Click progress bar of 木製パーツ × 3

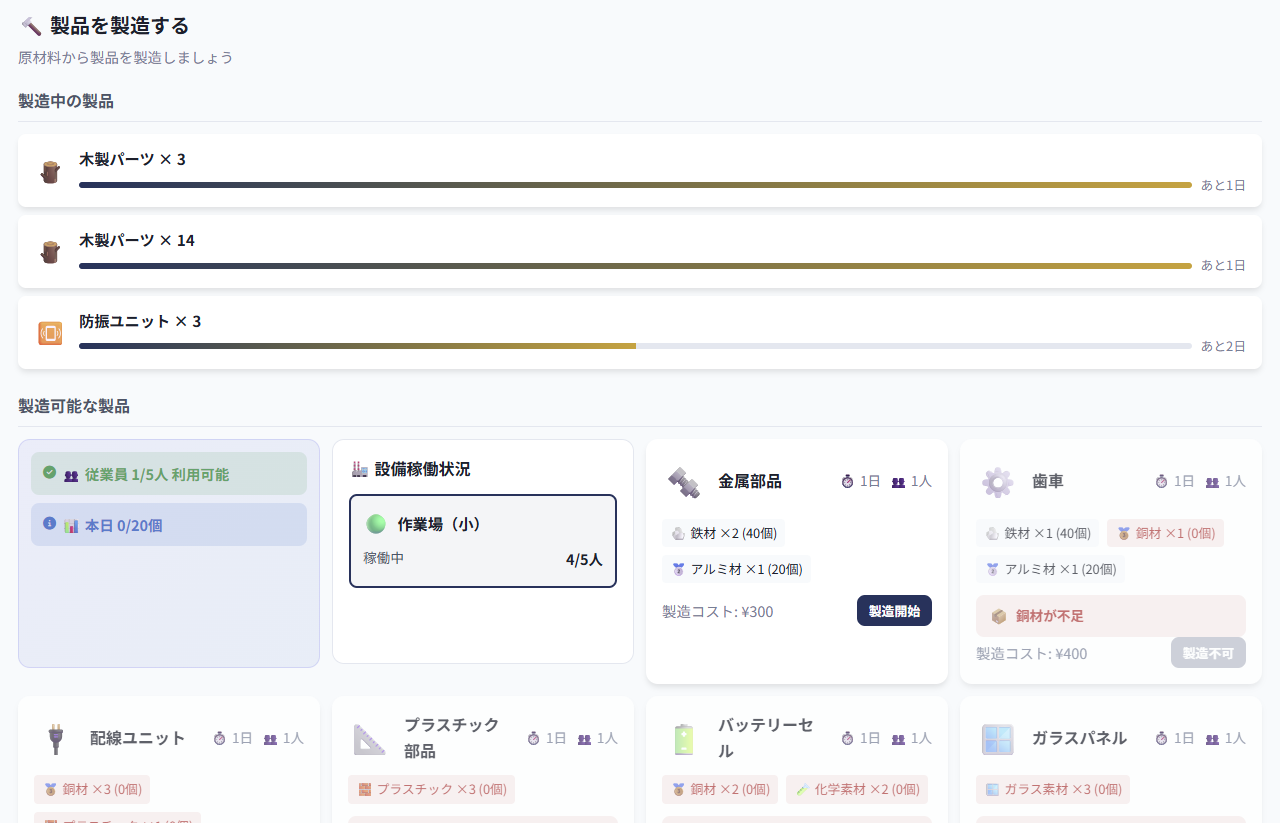click(x=635, y=185)
